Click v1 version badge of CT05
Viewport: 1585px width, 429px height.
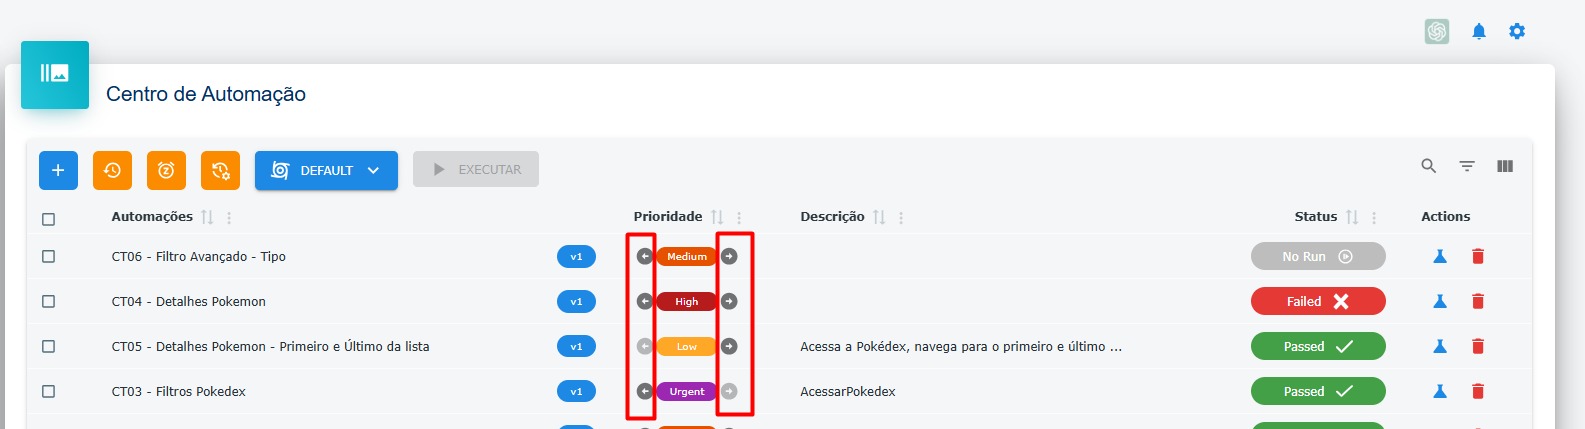click(x=576, y=347)
